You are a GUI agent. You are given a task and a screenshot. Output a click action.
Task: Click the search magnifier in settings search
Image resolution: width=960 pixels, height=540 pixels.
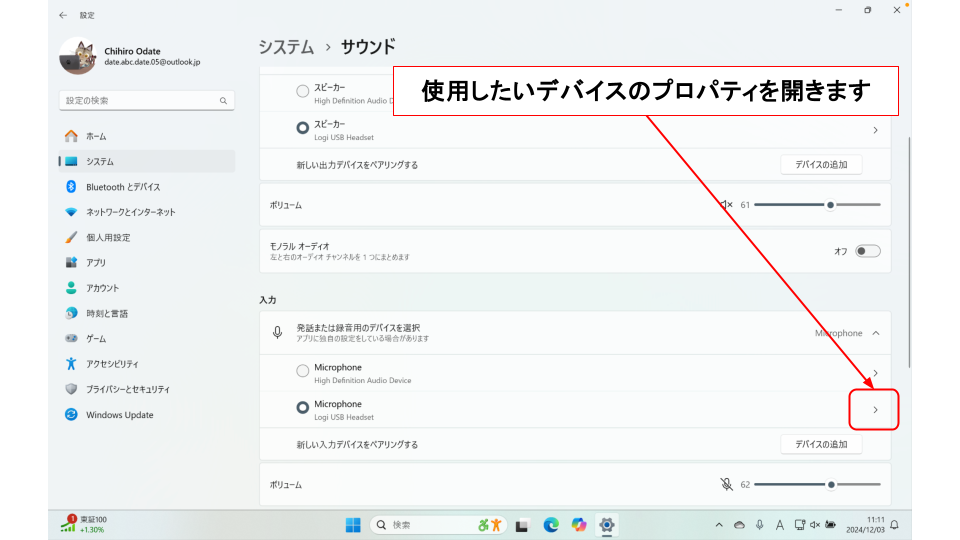pos(223,101)
